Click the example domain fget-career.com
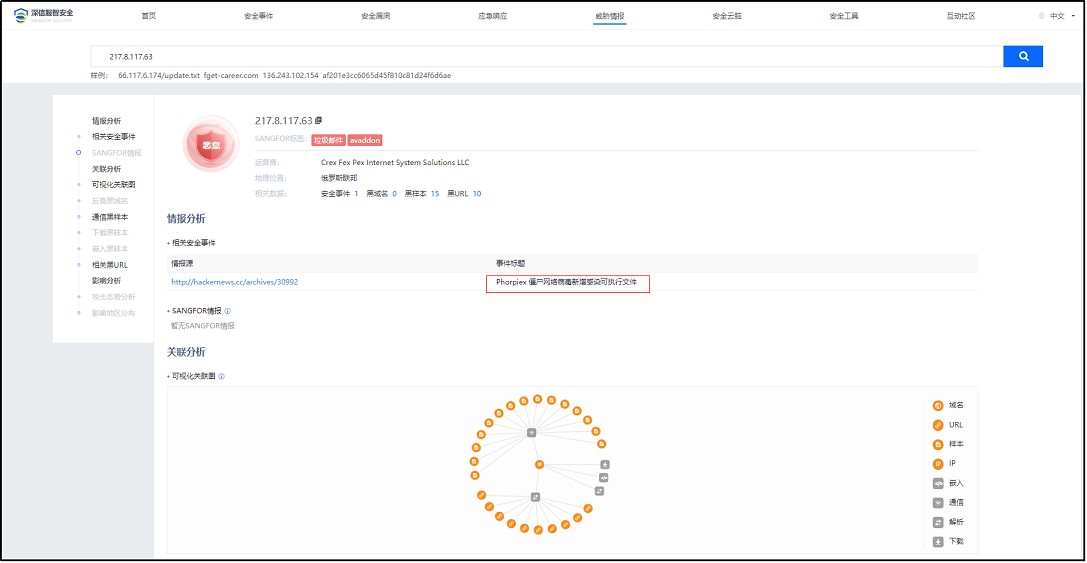 (231, 75)
